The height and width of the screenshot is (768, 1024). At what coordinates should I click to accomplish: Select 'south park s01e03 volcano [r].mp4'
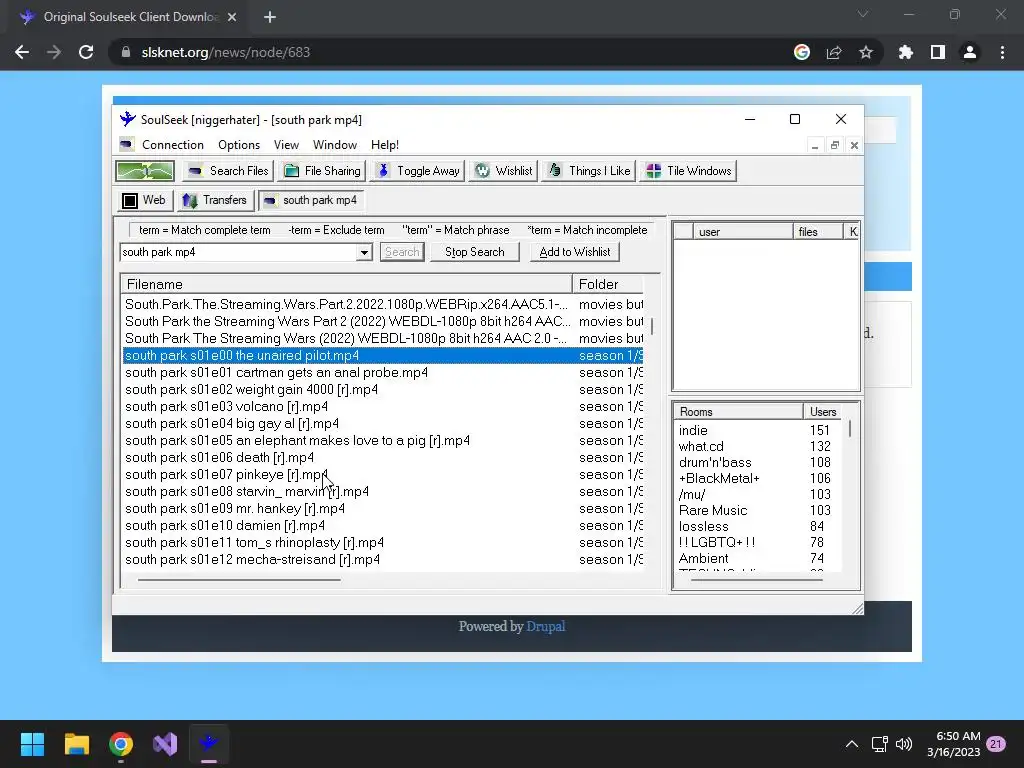383,406
